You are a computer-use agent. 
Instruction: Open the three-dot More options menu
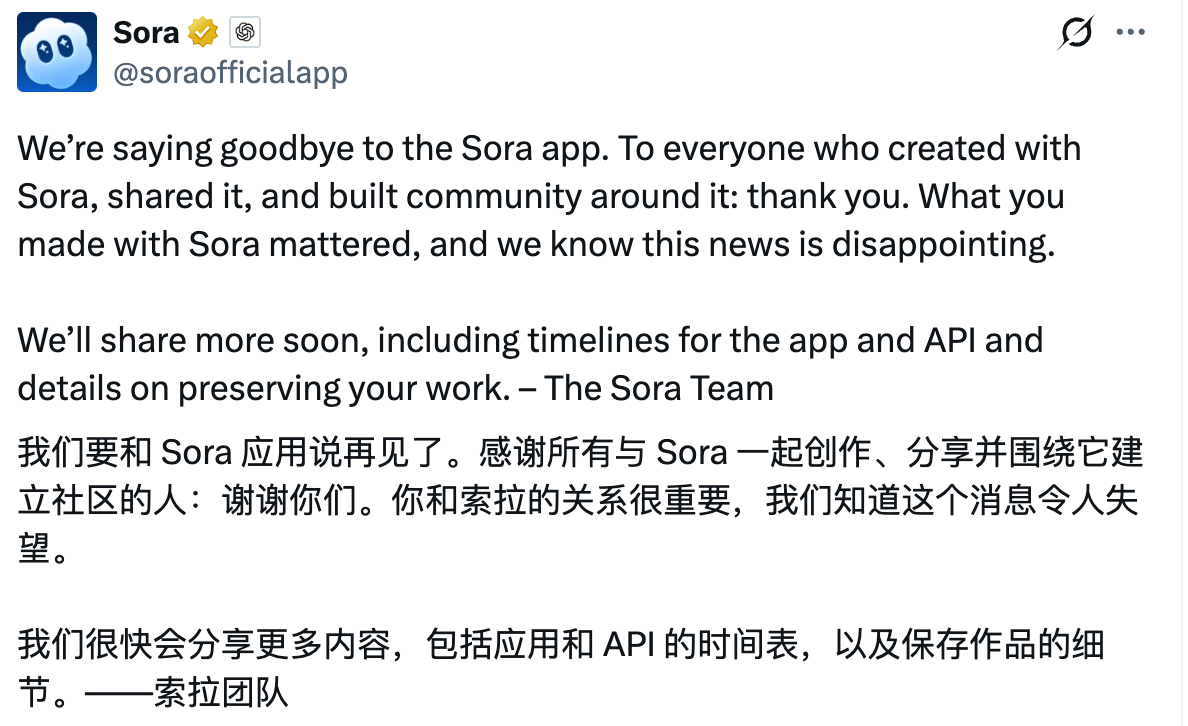coord(1130,33)
